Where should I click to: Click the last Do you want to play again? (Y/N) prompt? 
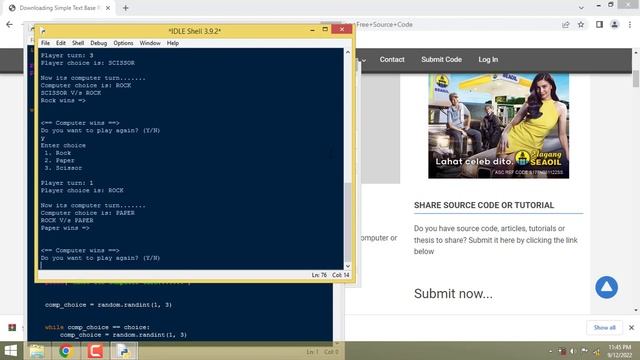[x=100, y=258]
